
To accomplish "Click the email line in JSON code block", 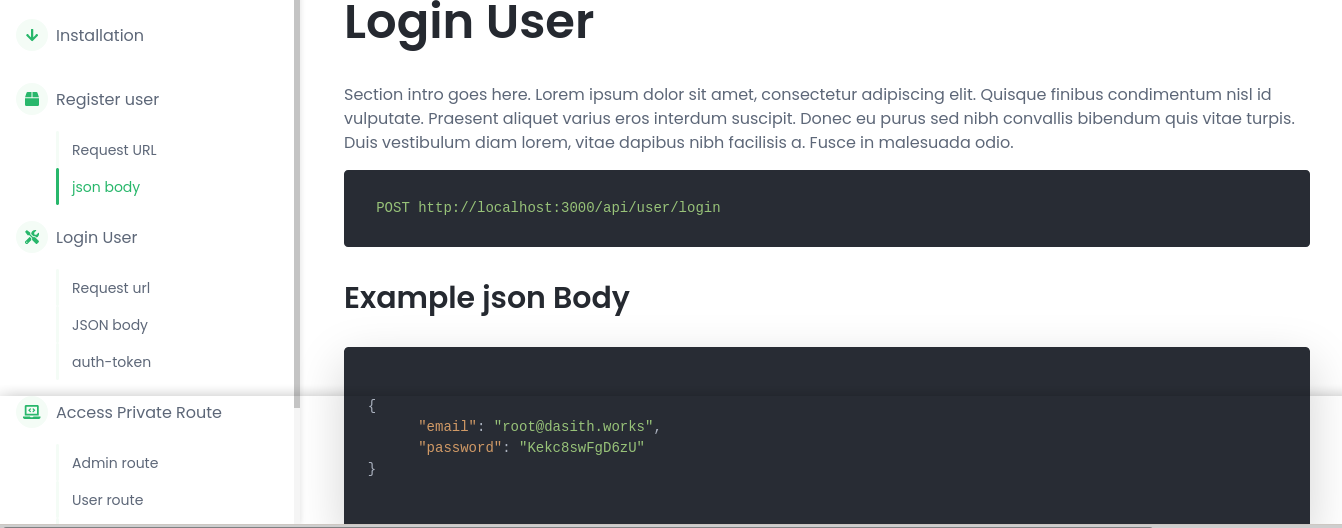I will point(540,427).
